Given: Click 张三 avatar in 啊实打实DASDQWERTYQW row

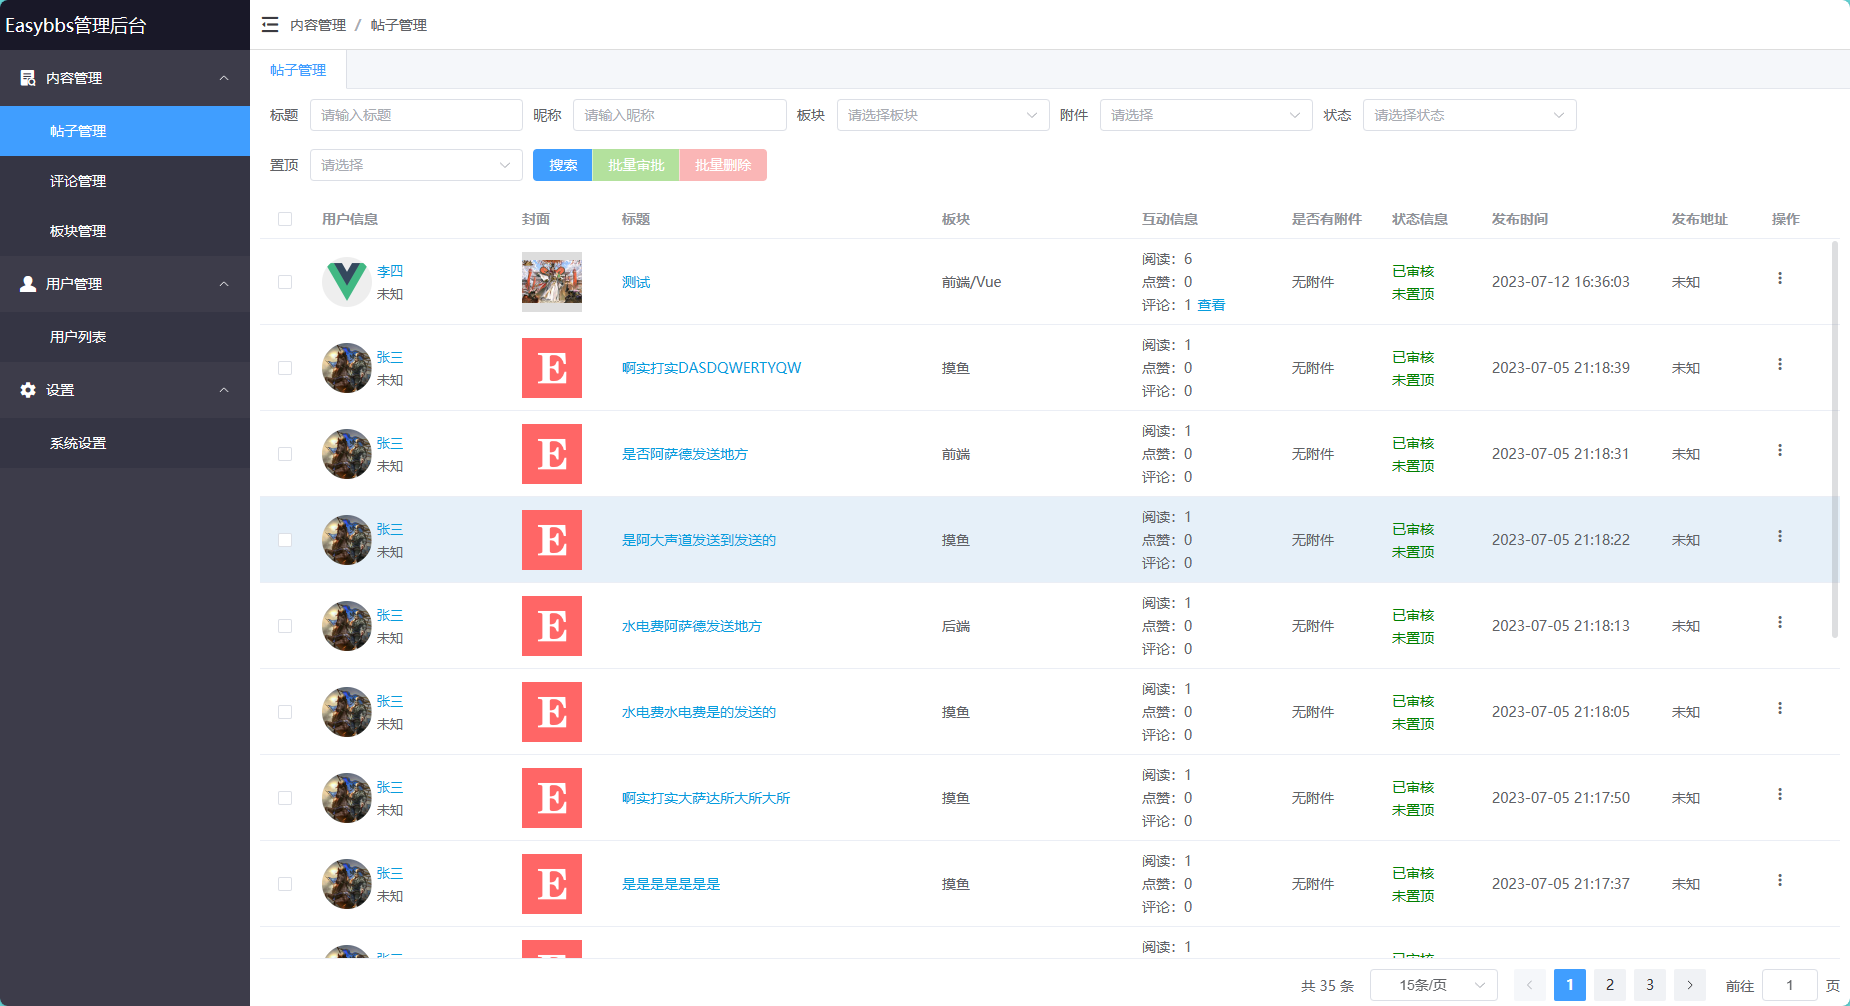Looking at the screenshot, I should click(347, 368).
